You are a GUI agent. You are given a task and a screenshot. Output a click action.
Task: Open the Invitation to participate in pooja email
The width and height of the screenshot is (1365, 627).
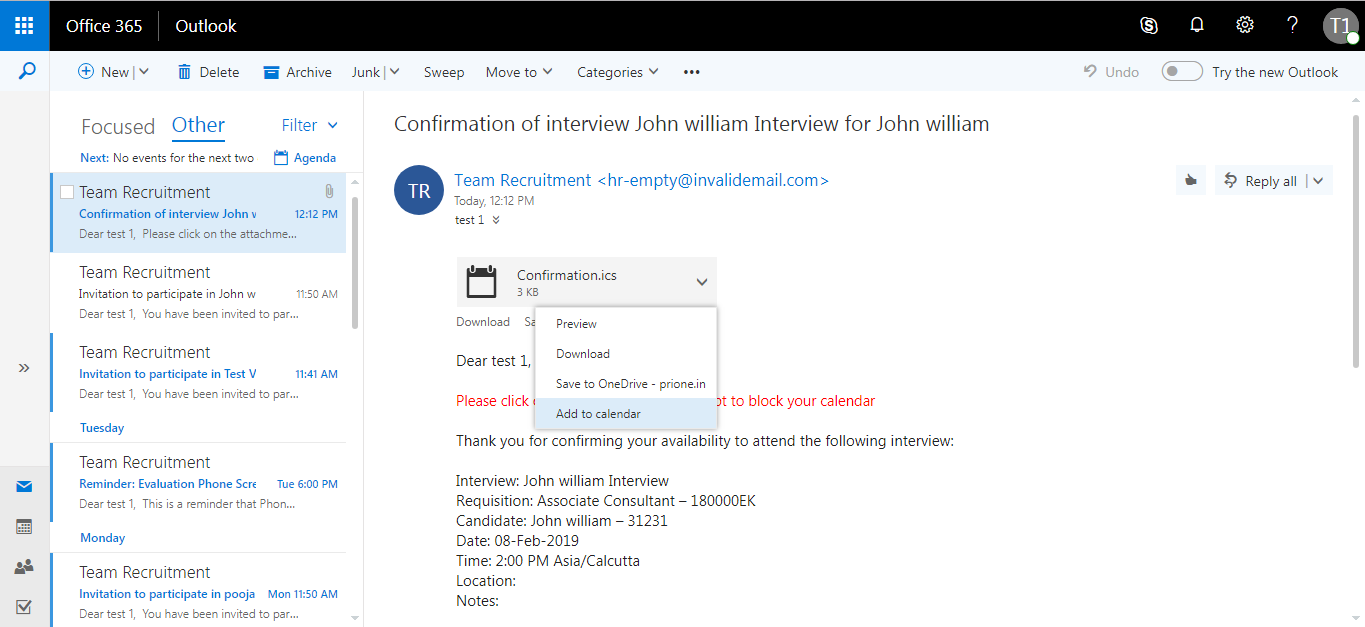pos(198,592)
